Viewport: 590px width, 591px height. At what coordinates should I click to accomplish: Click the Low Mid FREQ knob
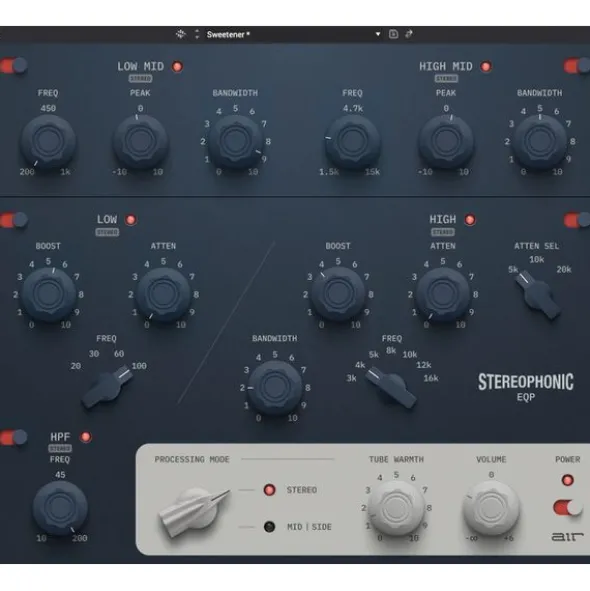click(x=48, y=141)
